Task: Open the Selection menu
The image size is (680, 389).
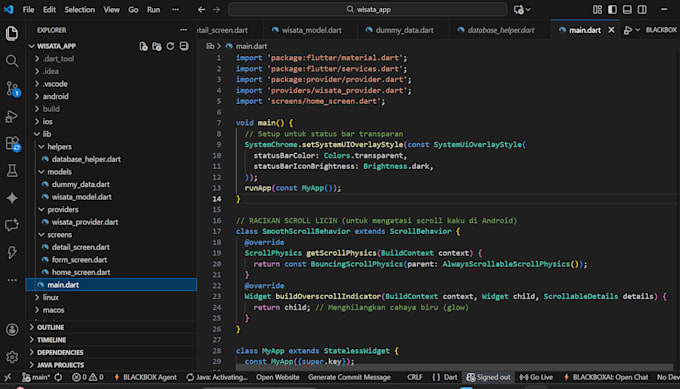Action: [79, 10]
